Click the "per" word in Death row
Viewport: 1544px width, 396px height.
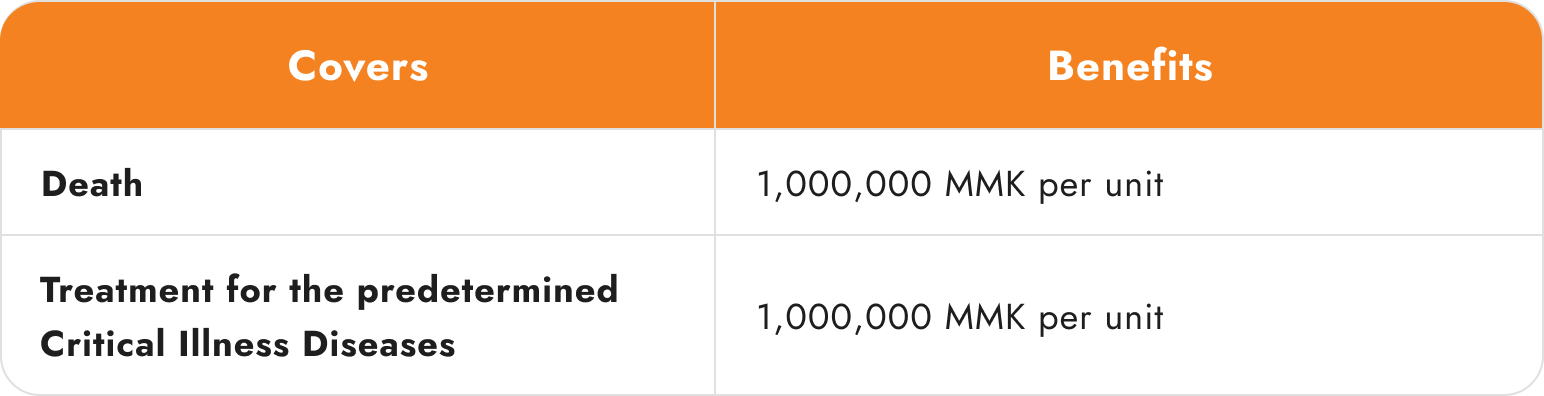[1063, 189]
